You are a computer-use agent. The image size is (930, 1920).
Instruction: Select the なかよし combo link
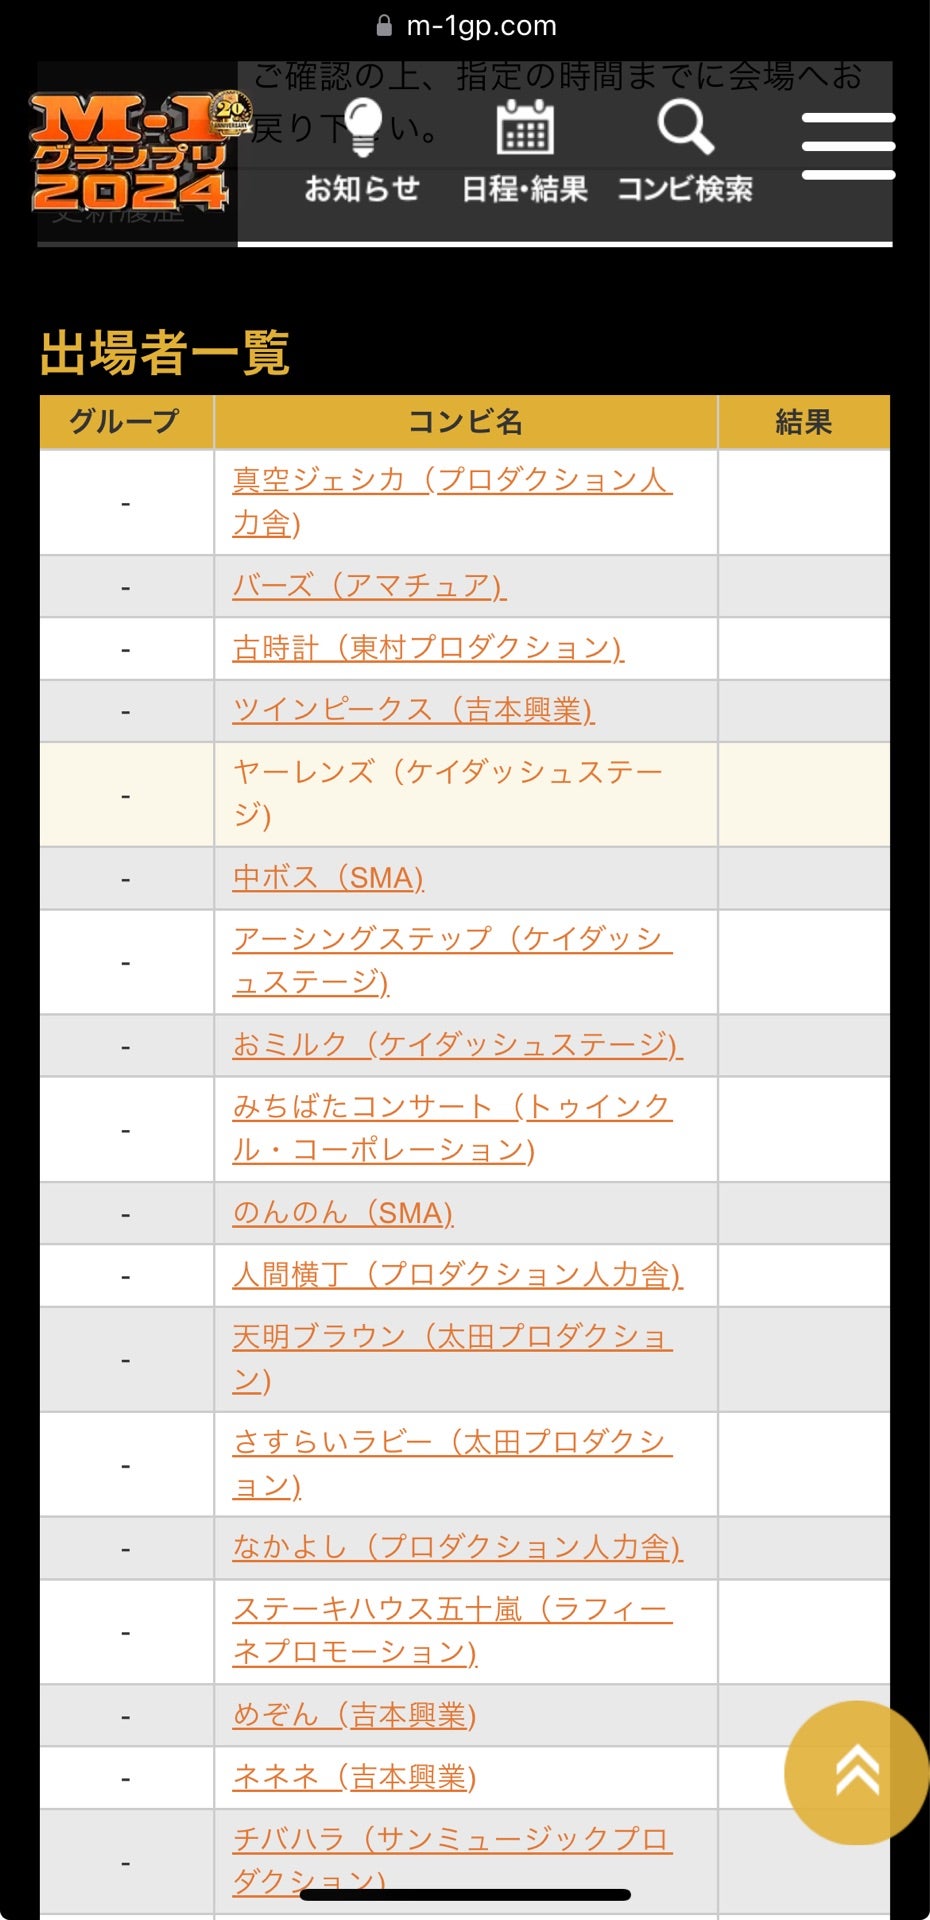tap(457, 1547)
